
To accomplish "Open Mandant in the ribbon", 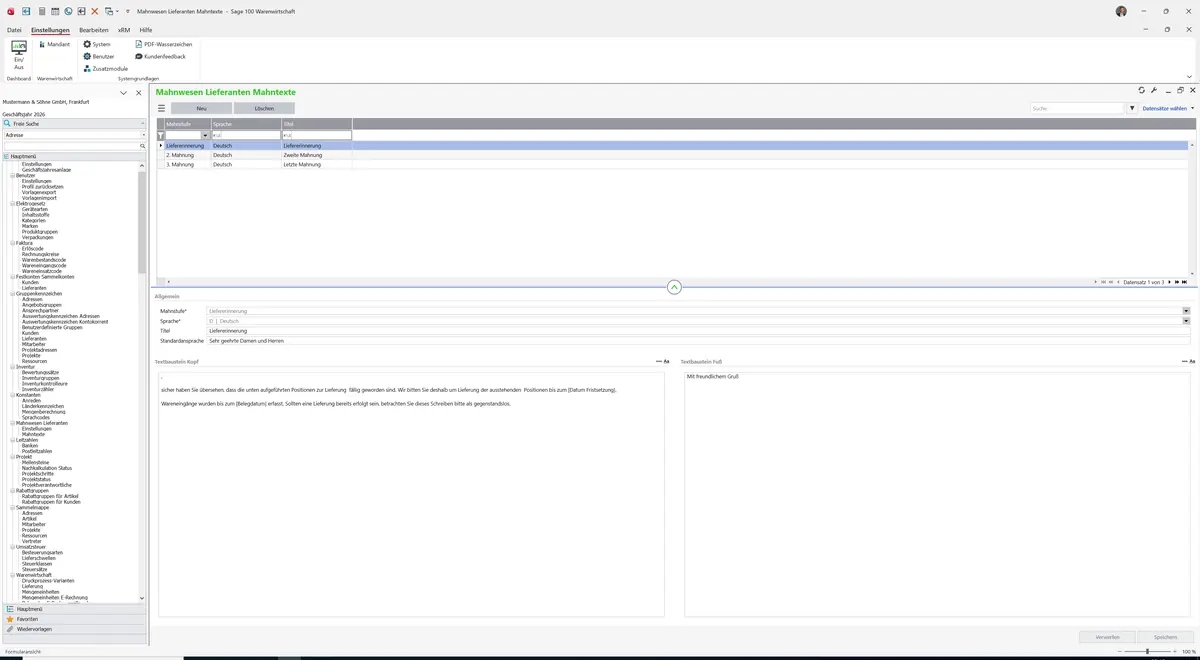I will [55, 44].
